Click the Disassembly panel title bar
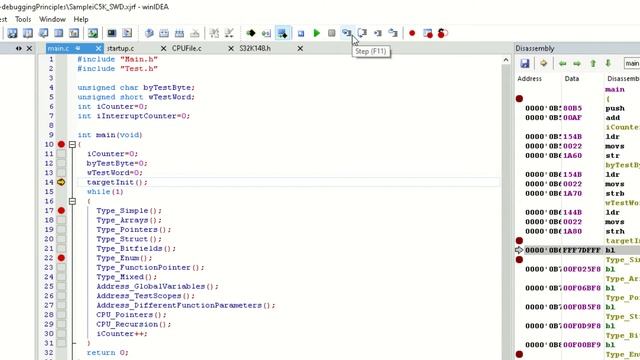Screen dimensions: 640x360 (577, 48)
